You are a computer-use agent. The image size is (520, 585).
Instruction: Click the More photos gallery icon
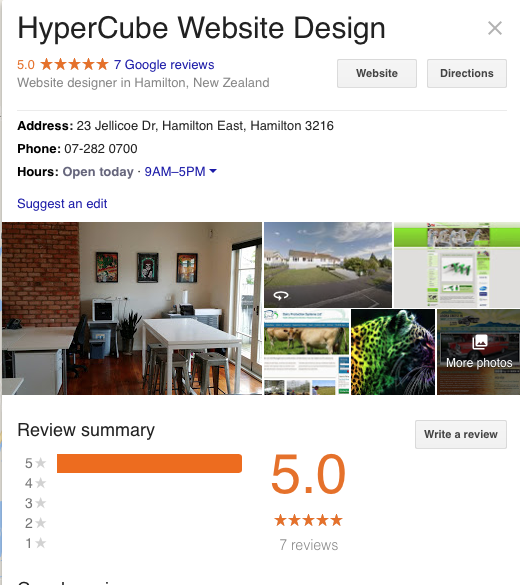coord(480,341)
